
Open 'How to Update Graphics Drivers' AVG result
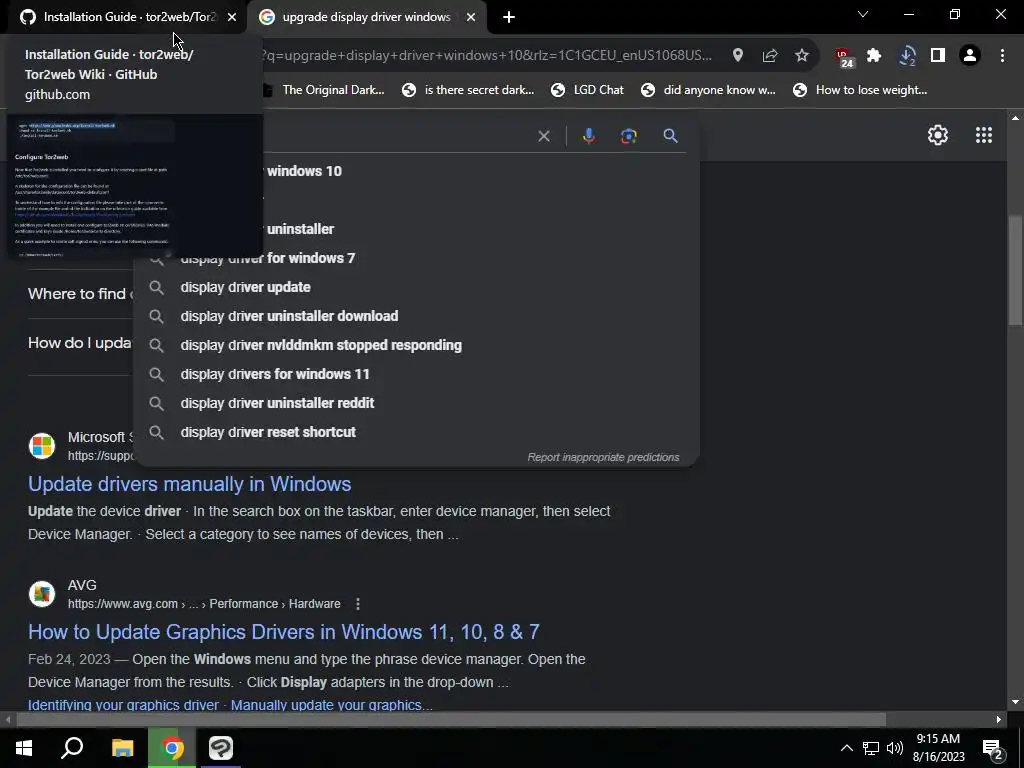click(x=283, y=632)
